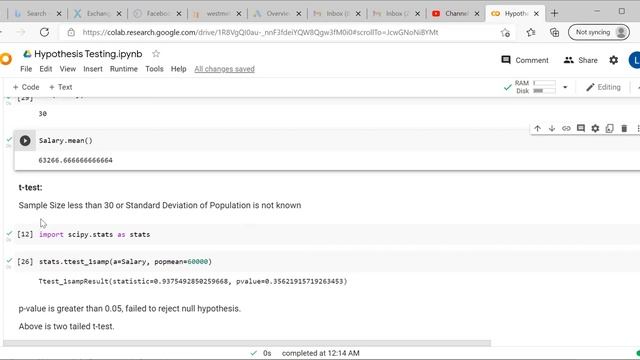Open Colab settings gear
Image resolution: width=640 pixels, height=360 pixels.
[613, 60]
